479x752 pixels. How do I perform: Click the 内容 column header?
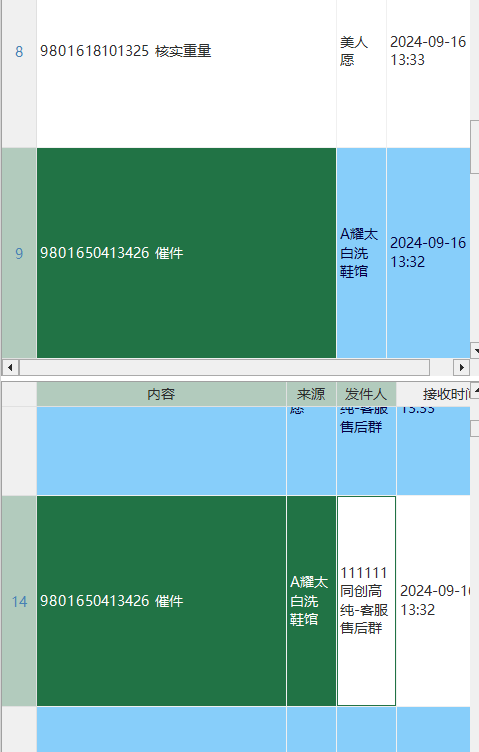[161, 394]
